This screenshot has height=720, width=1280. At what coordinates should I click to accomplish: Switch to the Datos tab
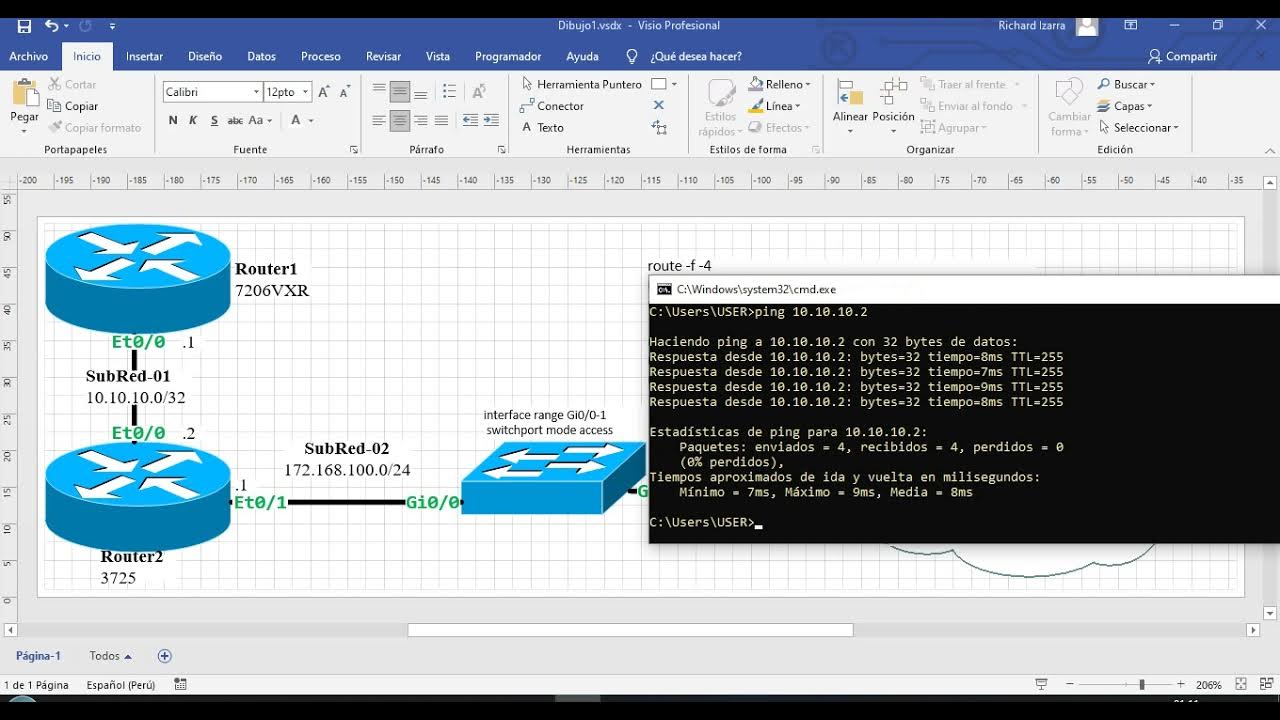[x=261, y=56]
